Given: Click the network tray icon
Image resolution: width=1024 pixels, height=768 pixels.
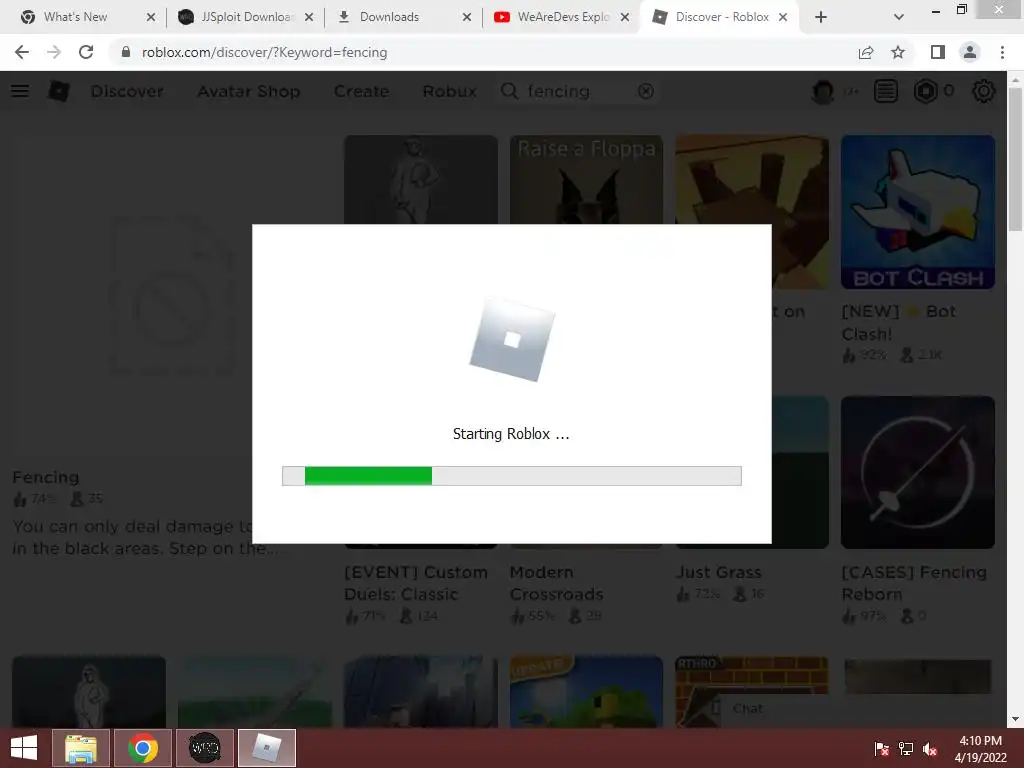Looking at the screenshot, I should (x=906, y=749).
